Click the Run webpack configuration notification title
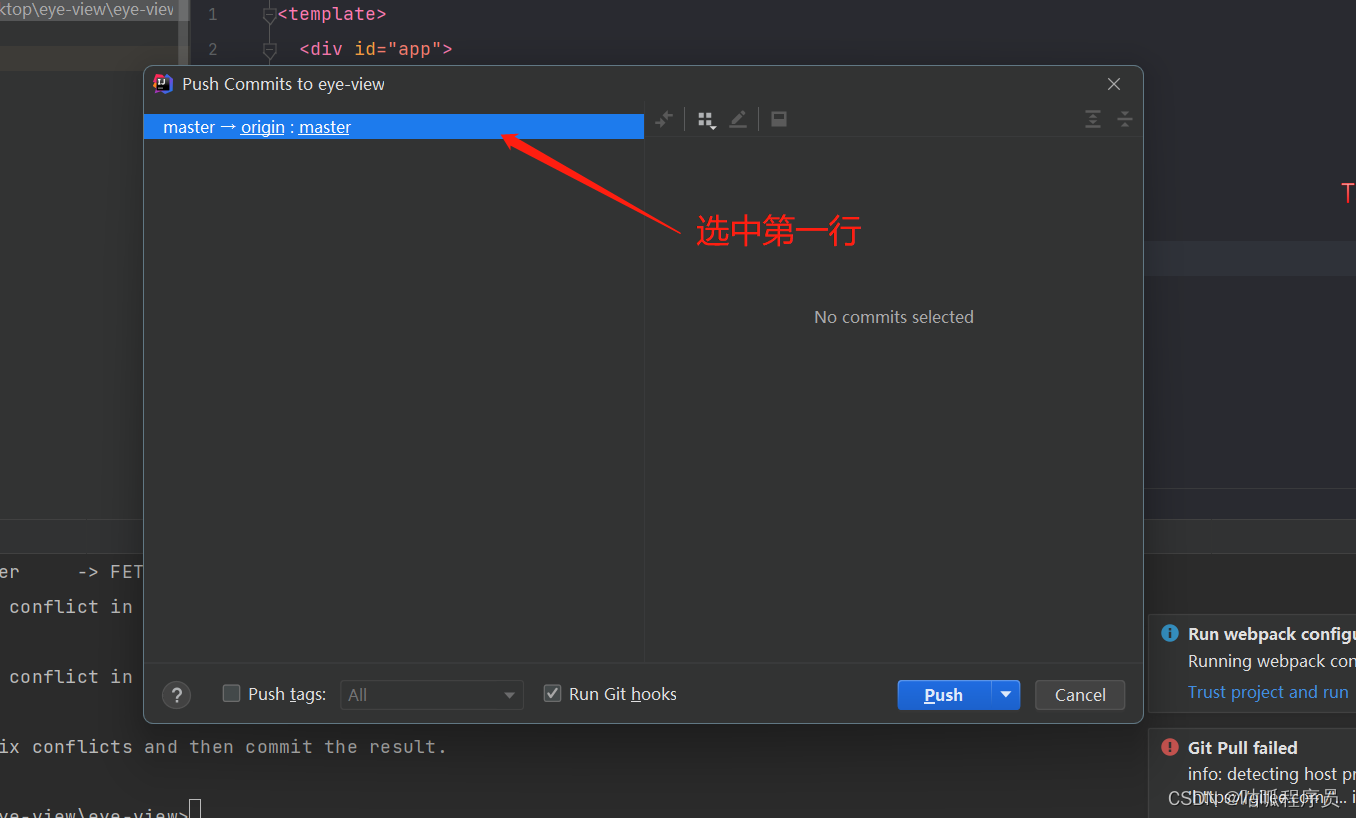Image resolution: width=1356 pixels, height=818 pixels. coord(1272,634)
